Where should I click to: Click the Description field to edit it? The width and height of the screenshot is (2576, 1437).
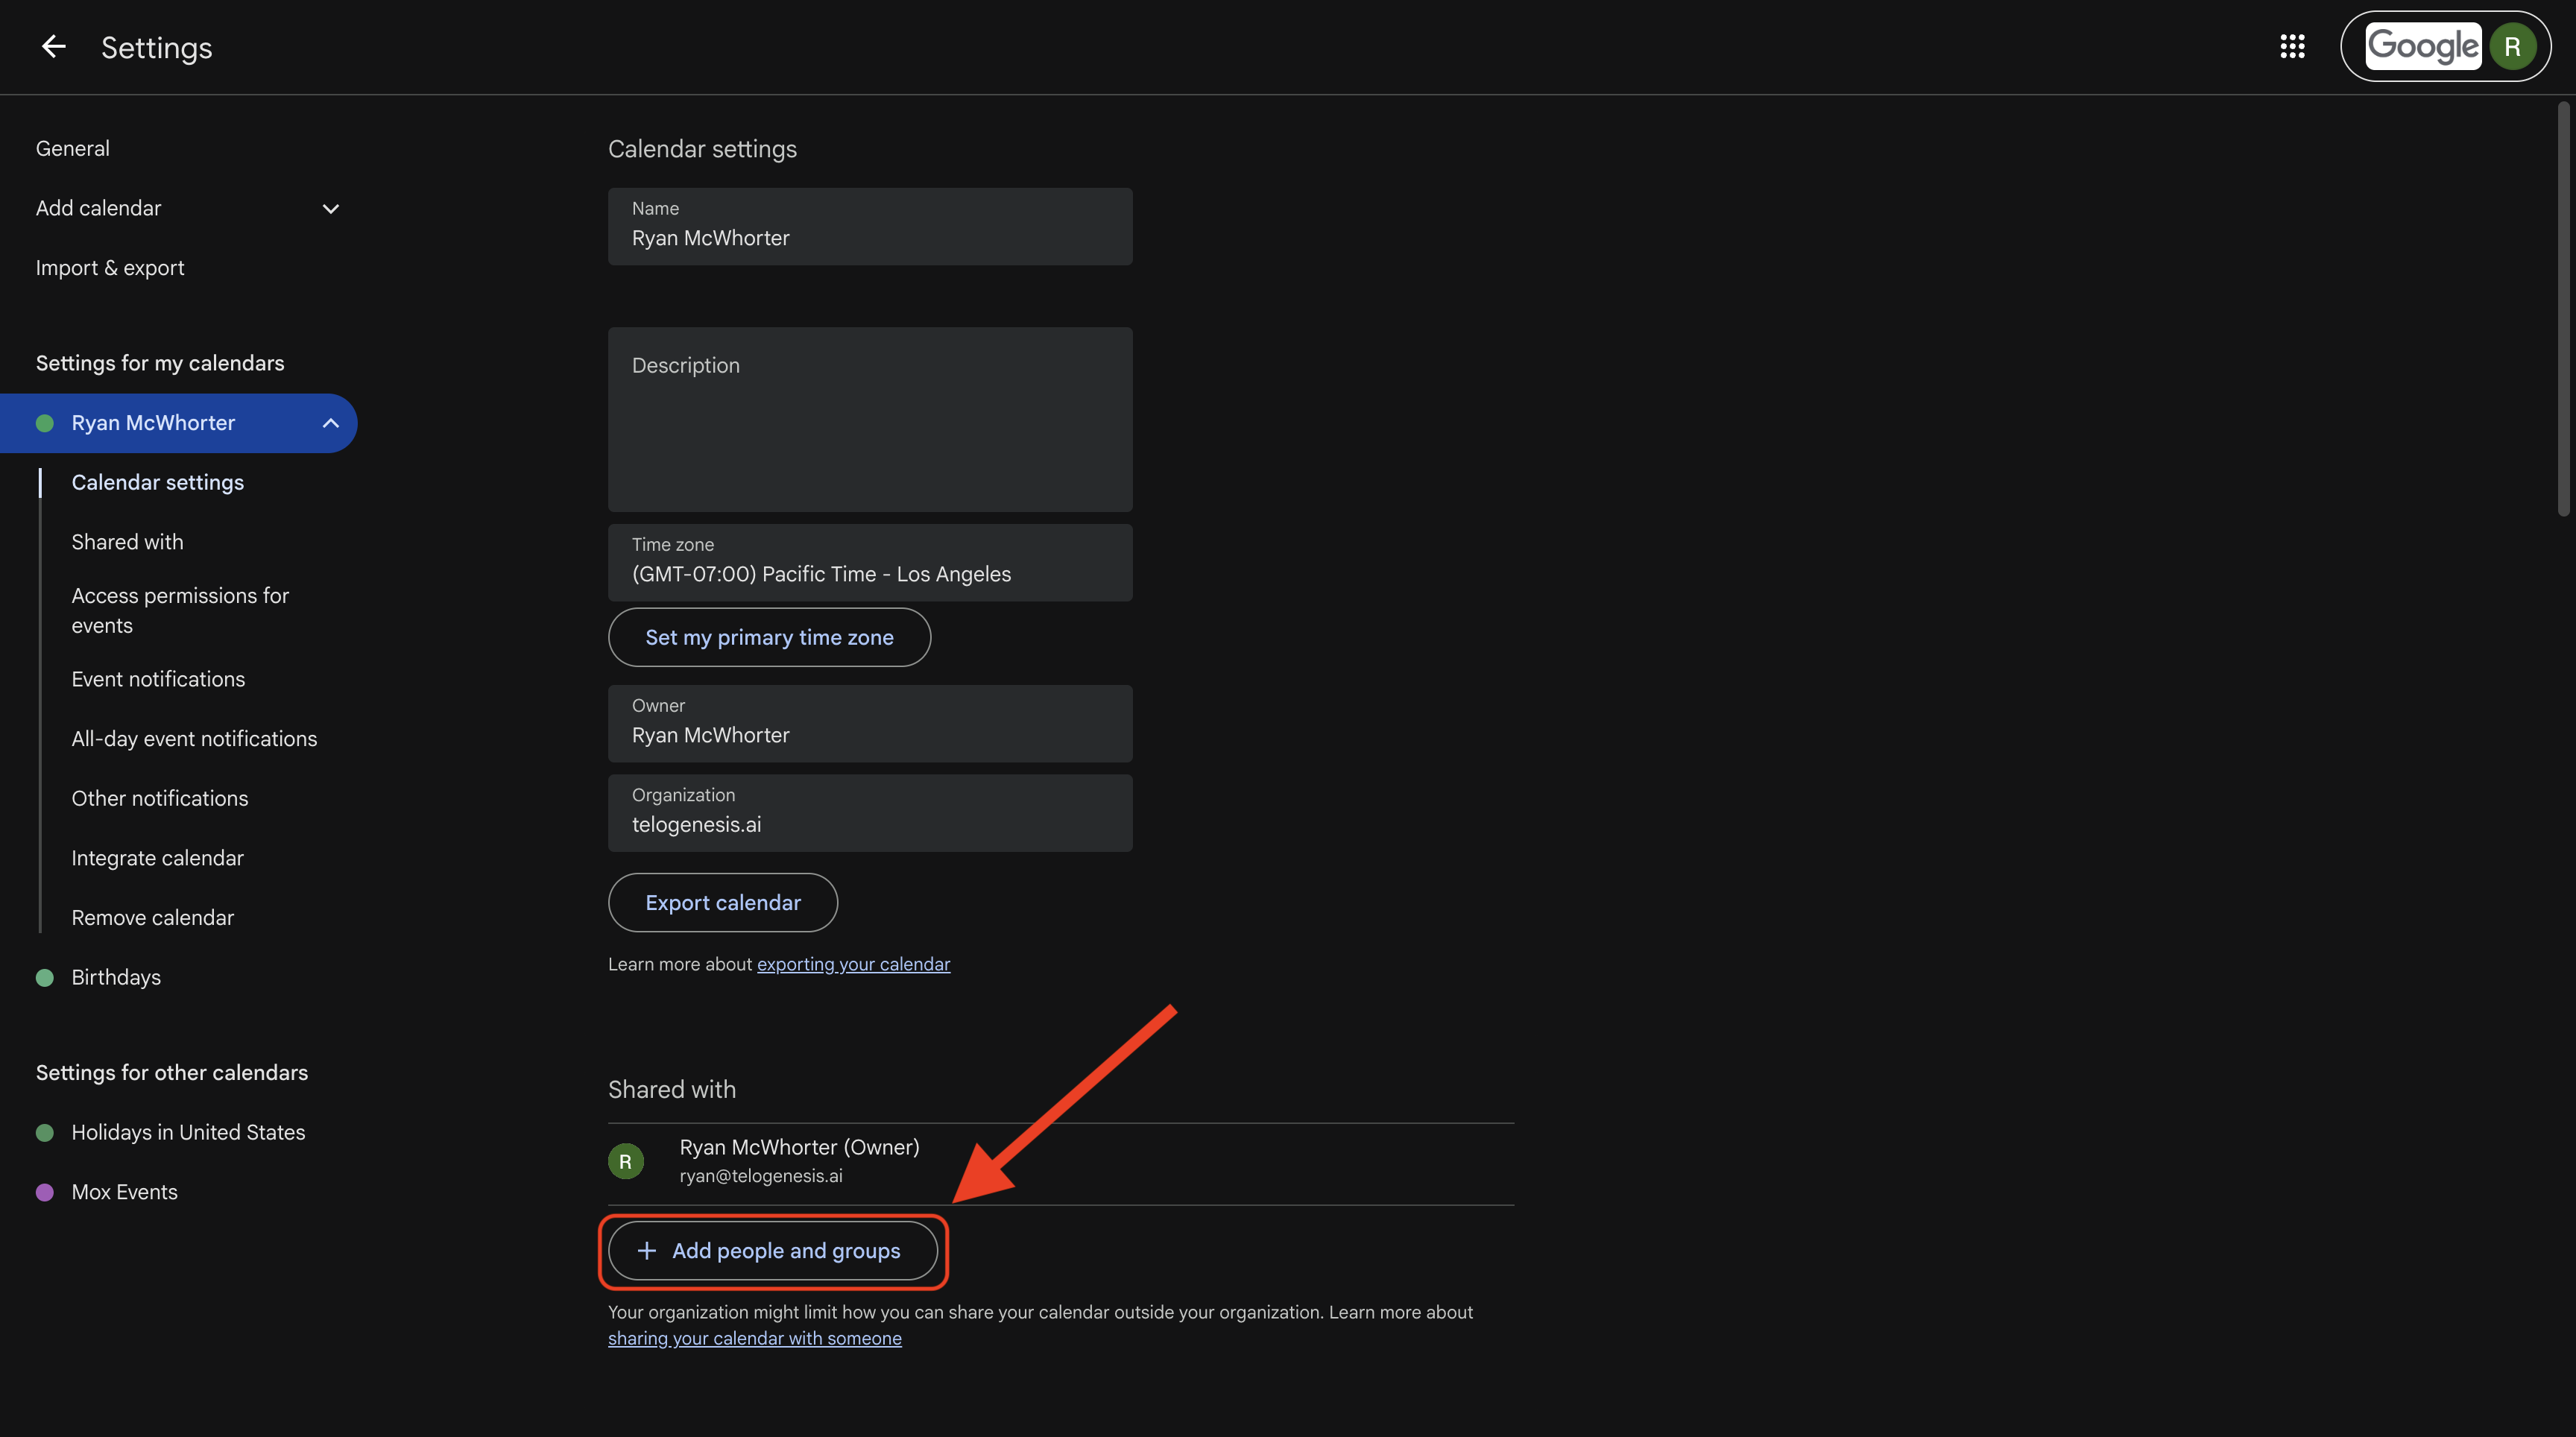pyautogui.click(x=869, y=419)
